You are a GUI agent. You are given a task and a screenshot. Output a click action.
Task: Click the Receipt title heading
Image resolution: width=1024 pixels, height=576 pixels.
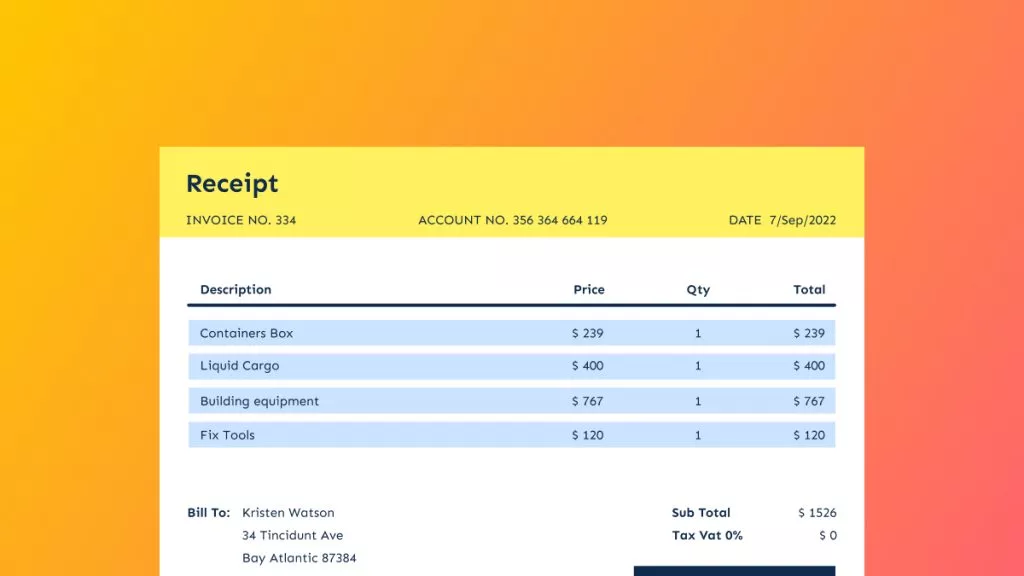[x=232, y=184]
